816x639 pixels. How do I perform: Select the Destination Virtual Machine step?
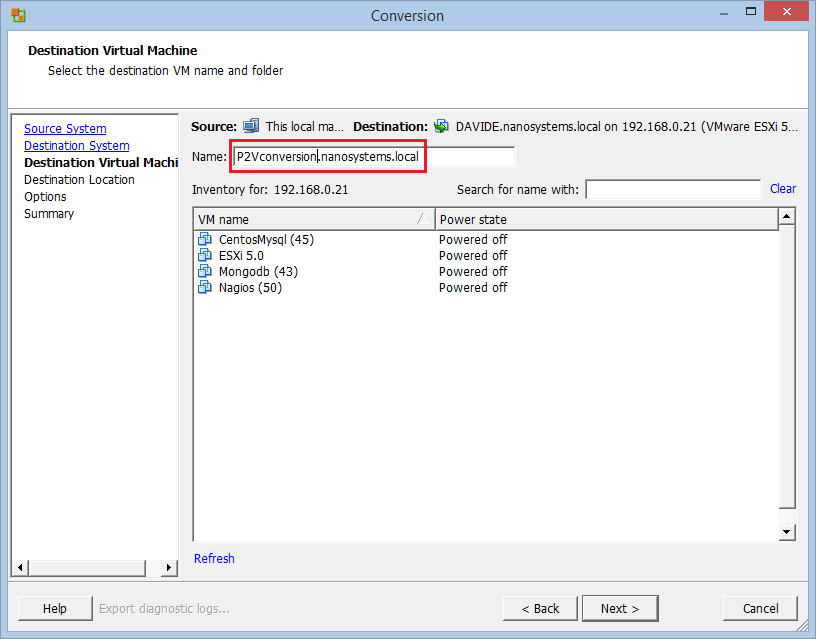point(101,162)
